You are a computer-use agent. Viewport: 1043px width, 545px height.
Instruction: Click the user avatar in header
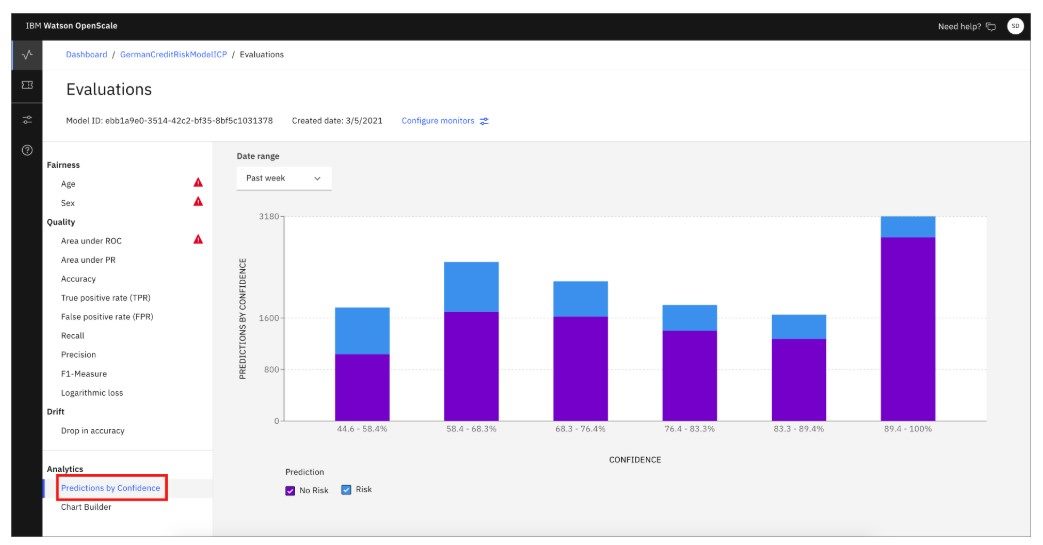1014,26
